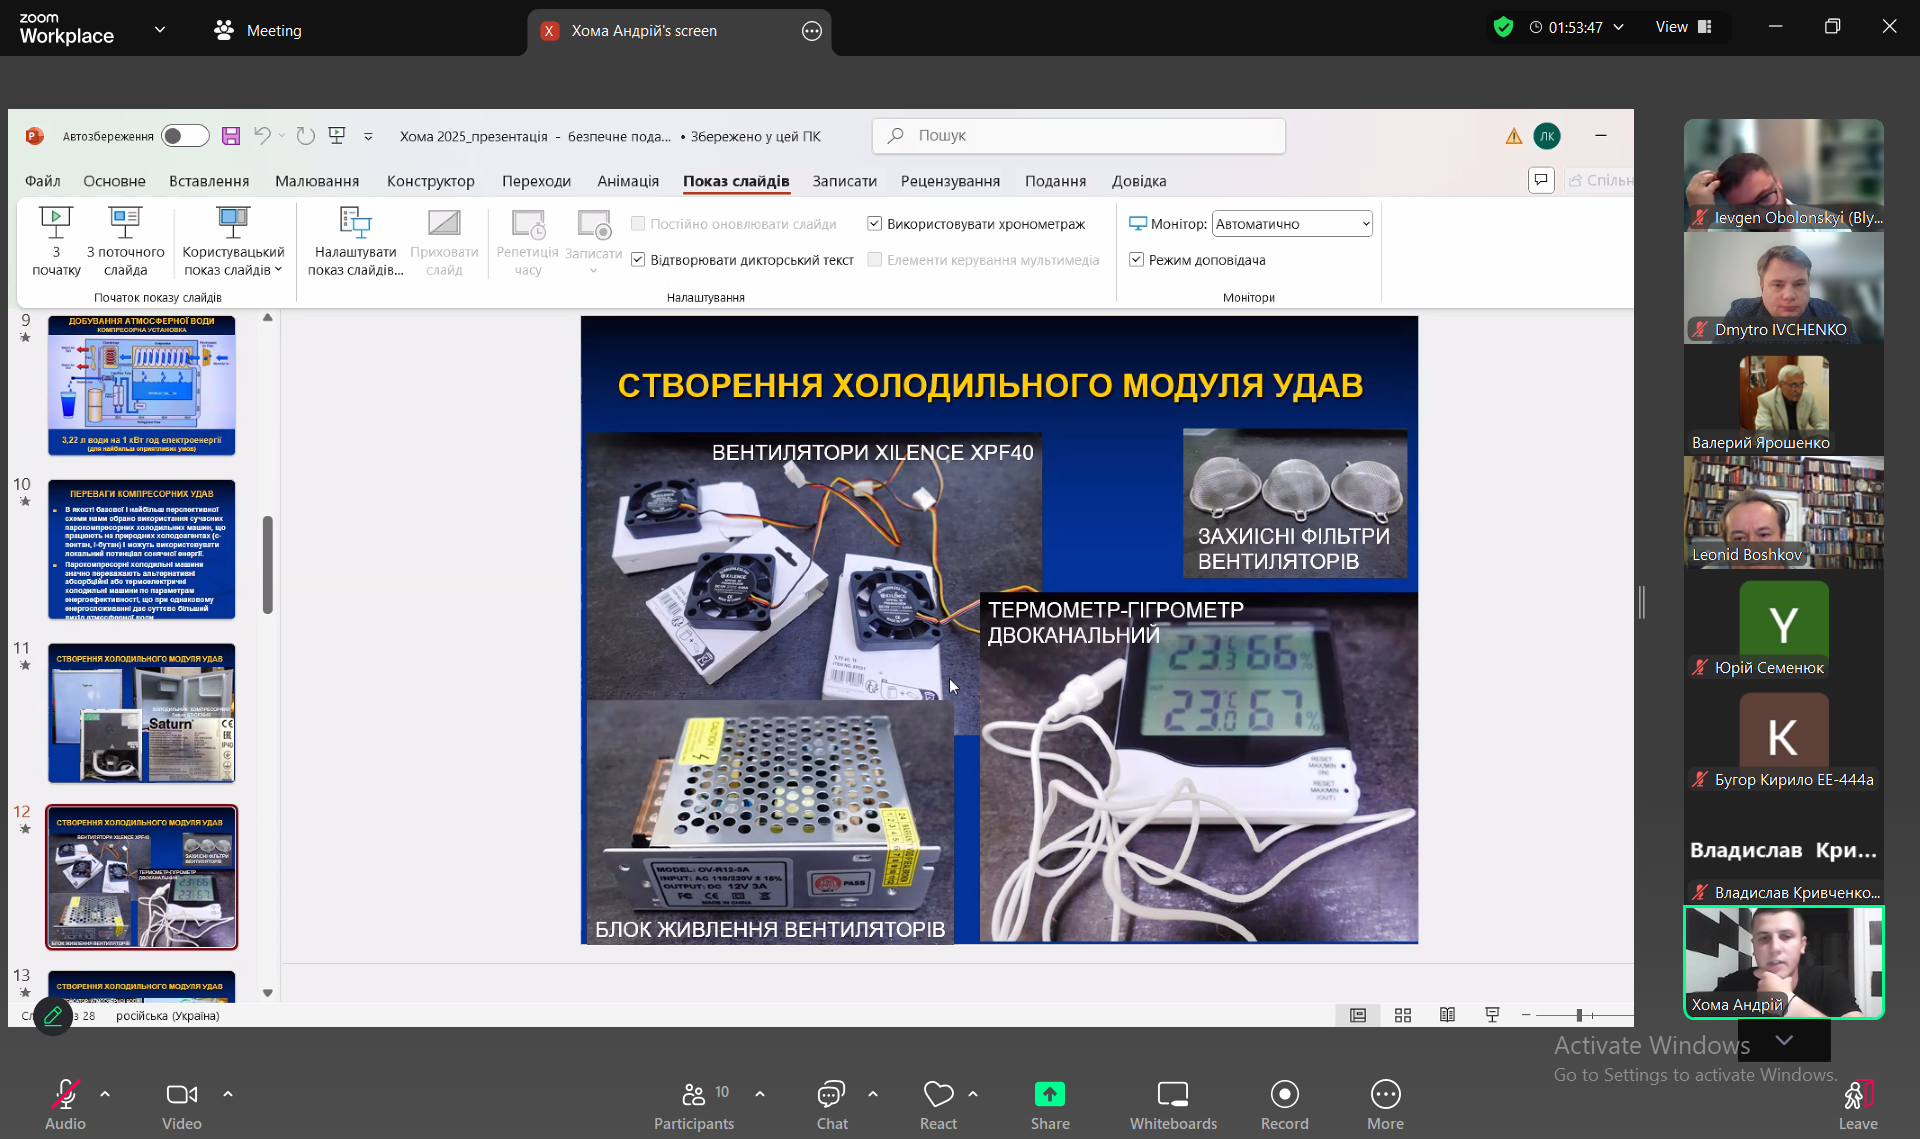This screenshot has width=1920, height=1140.
Task: Expand the meeting timer chevron
Action: (1618, 27)
